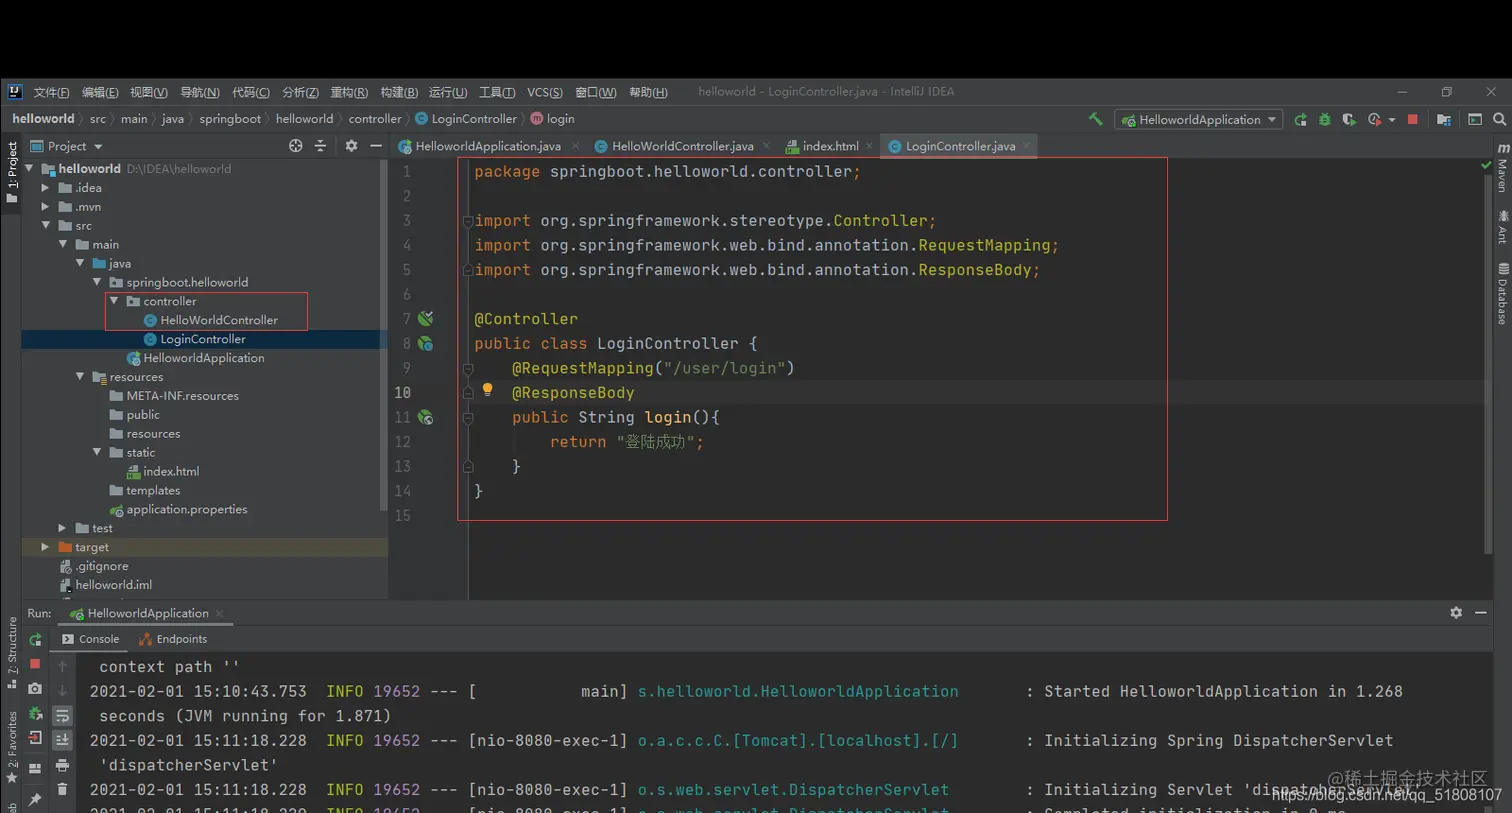The width and height of the screenshot is (1512, 813).
Task: Click the light bulb intention icon on line 10
Action: [x=487, y=391]
